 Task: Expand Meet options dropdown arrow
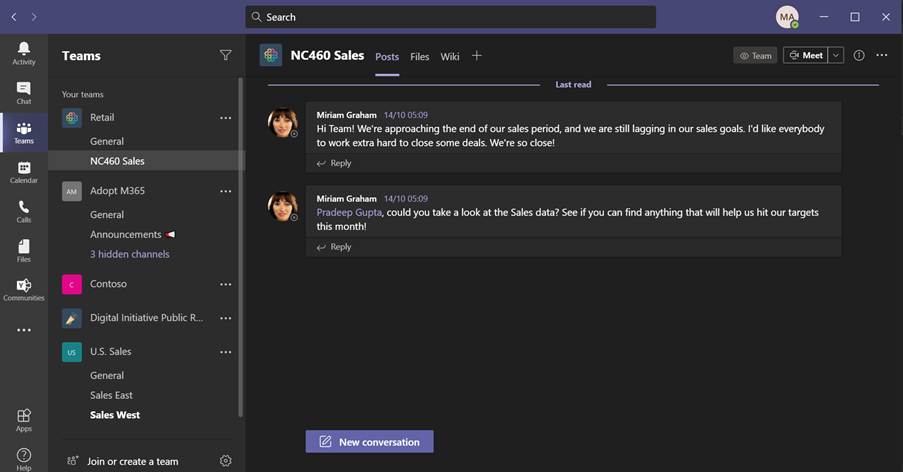836,55
